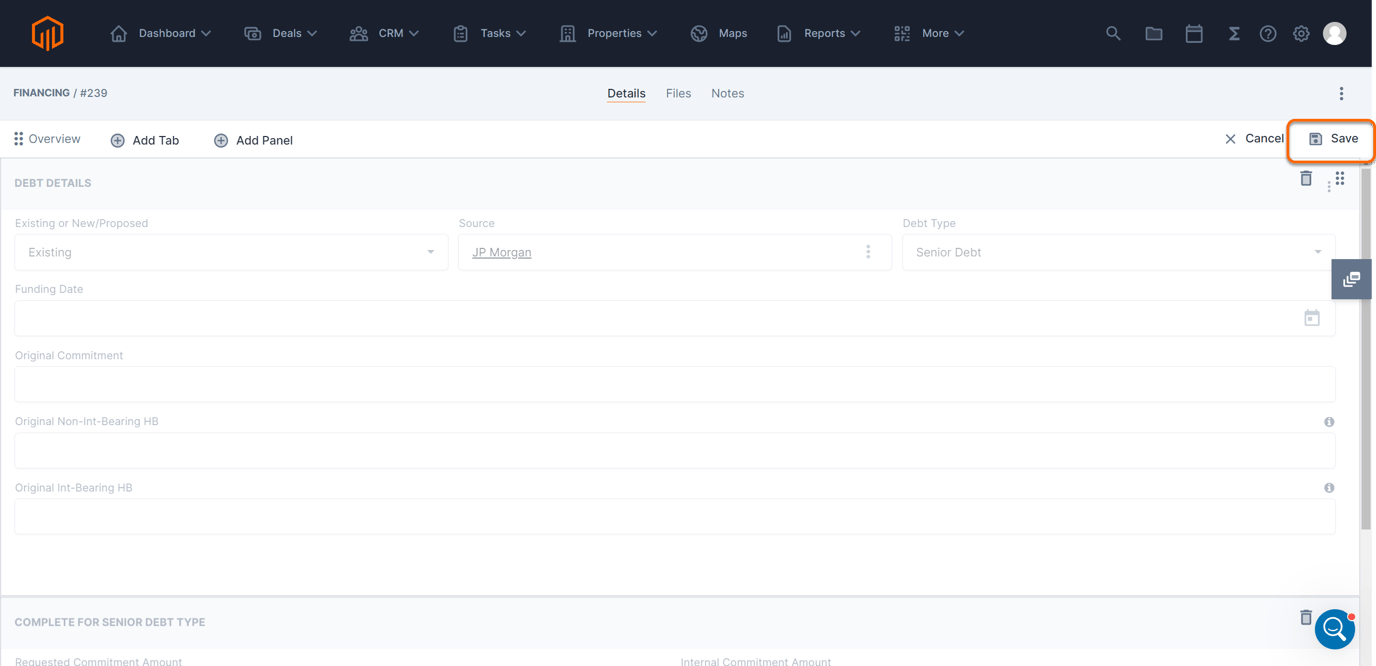This screenshot has width=1376, height=666.
Task: Open the calendar icon in top bar
Action: pos(1194,33)
